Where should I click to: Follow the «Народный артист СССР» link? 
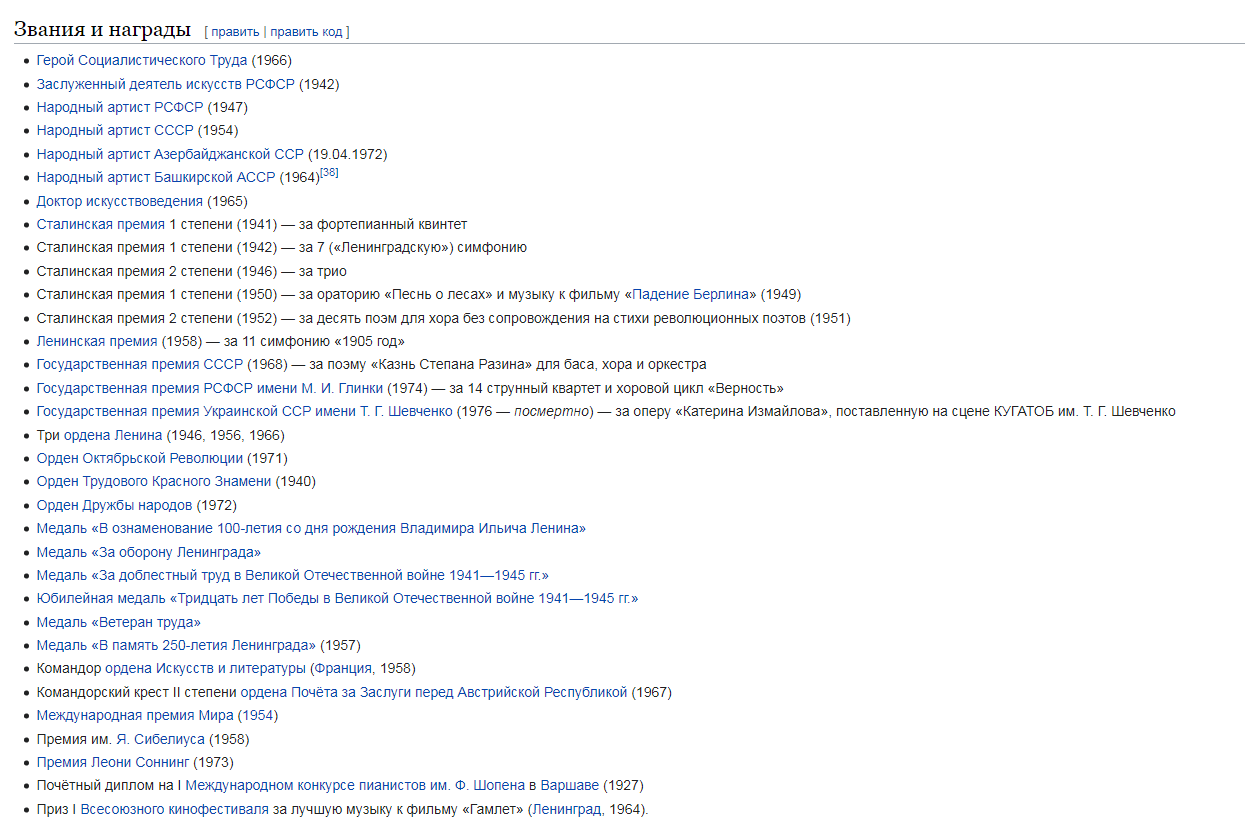pyautogui.click(x=114, y=130)
